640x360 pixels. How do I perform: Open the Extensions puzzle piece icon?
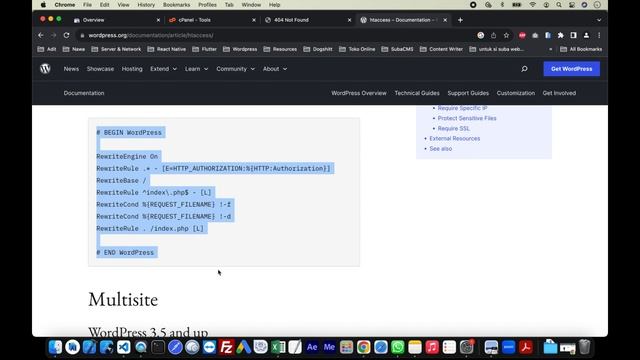561,36
